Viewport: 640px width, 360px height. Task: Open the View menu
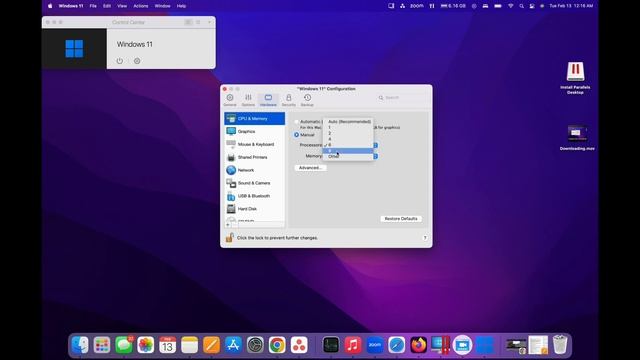tap(122, 6)
